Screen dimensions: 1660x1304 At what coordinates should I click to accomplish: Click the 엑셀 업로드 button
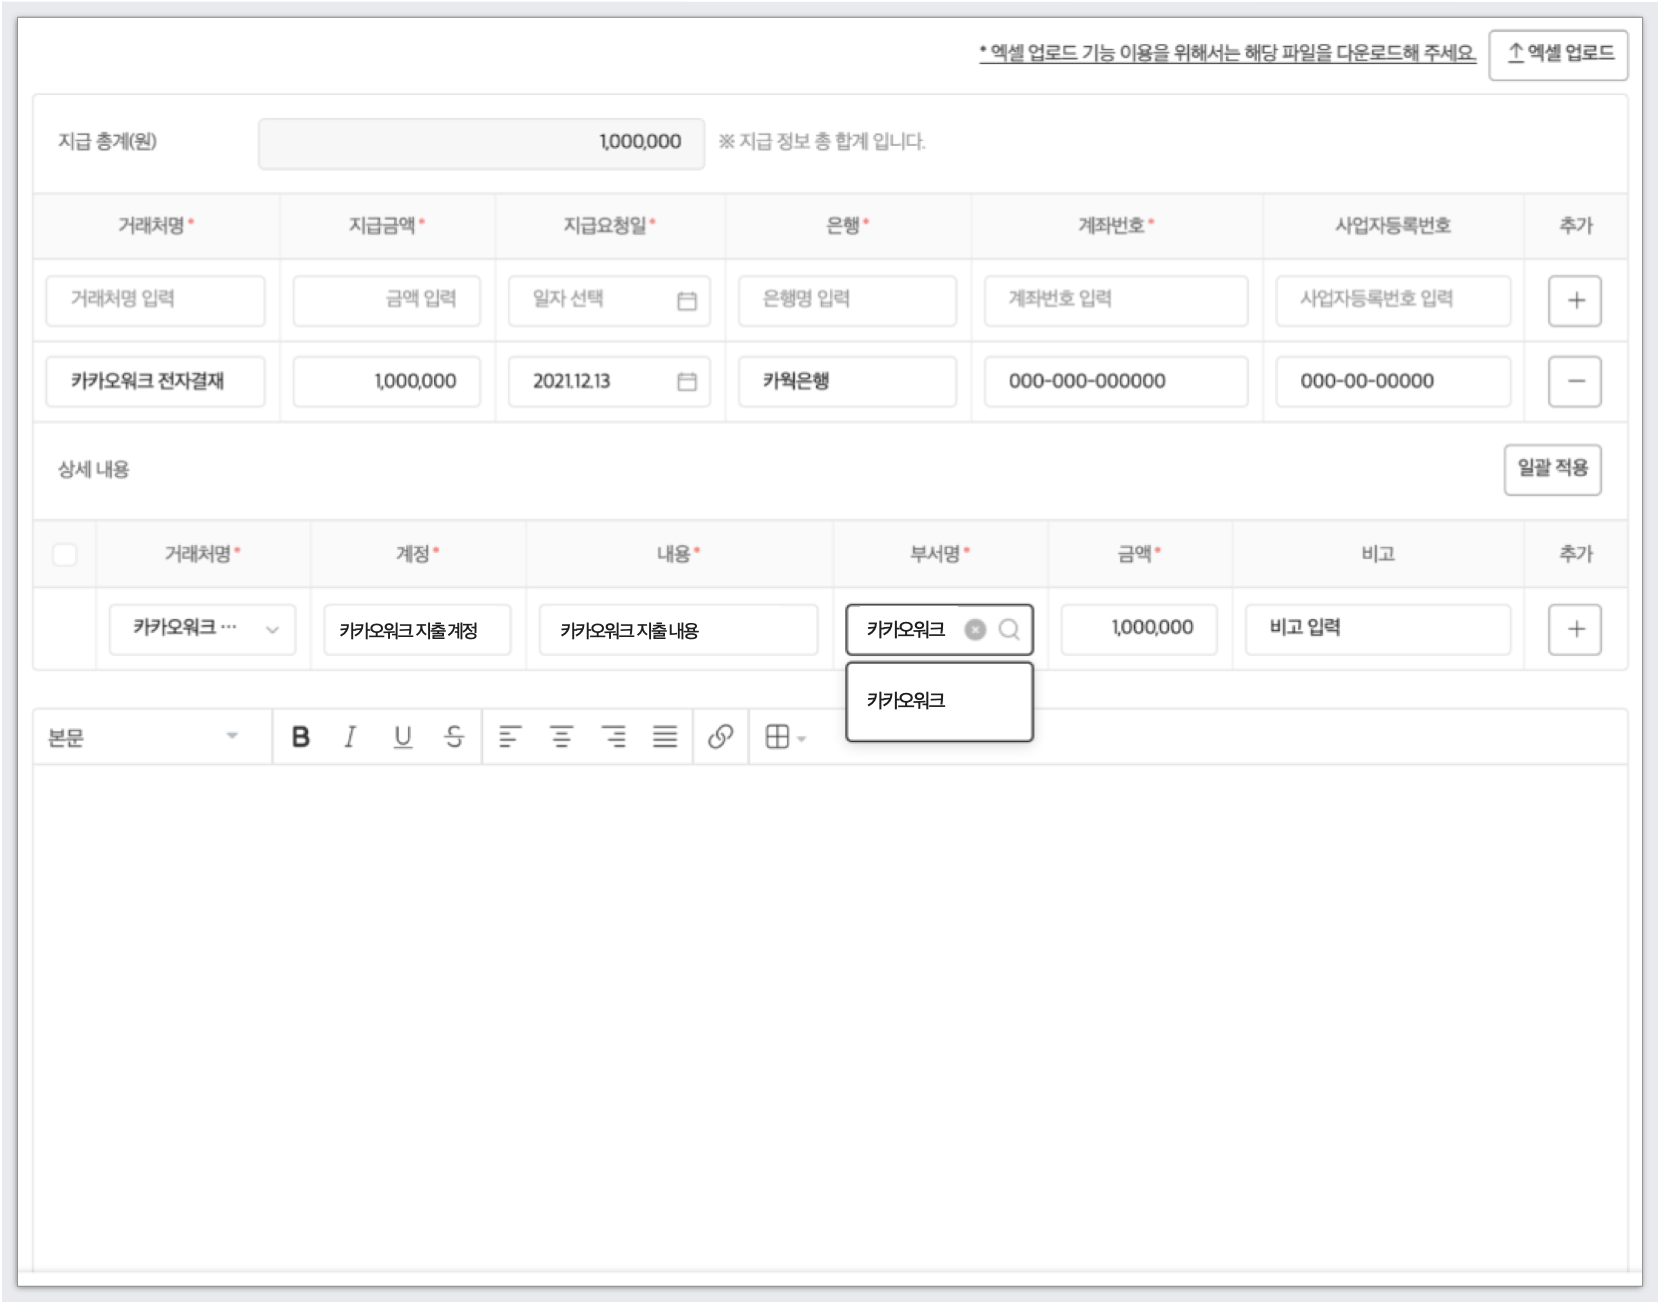click(1558, 54)
